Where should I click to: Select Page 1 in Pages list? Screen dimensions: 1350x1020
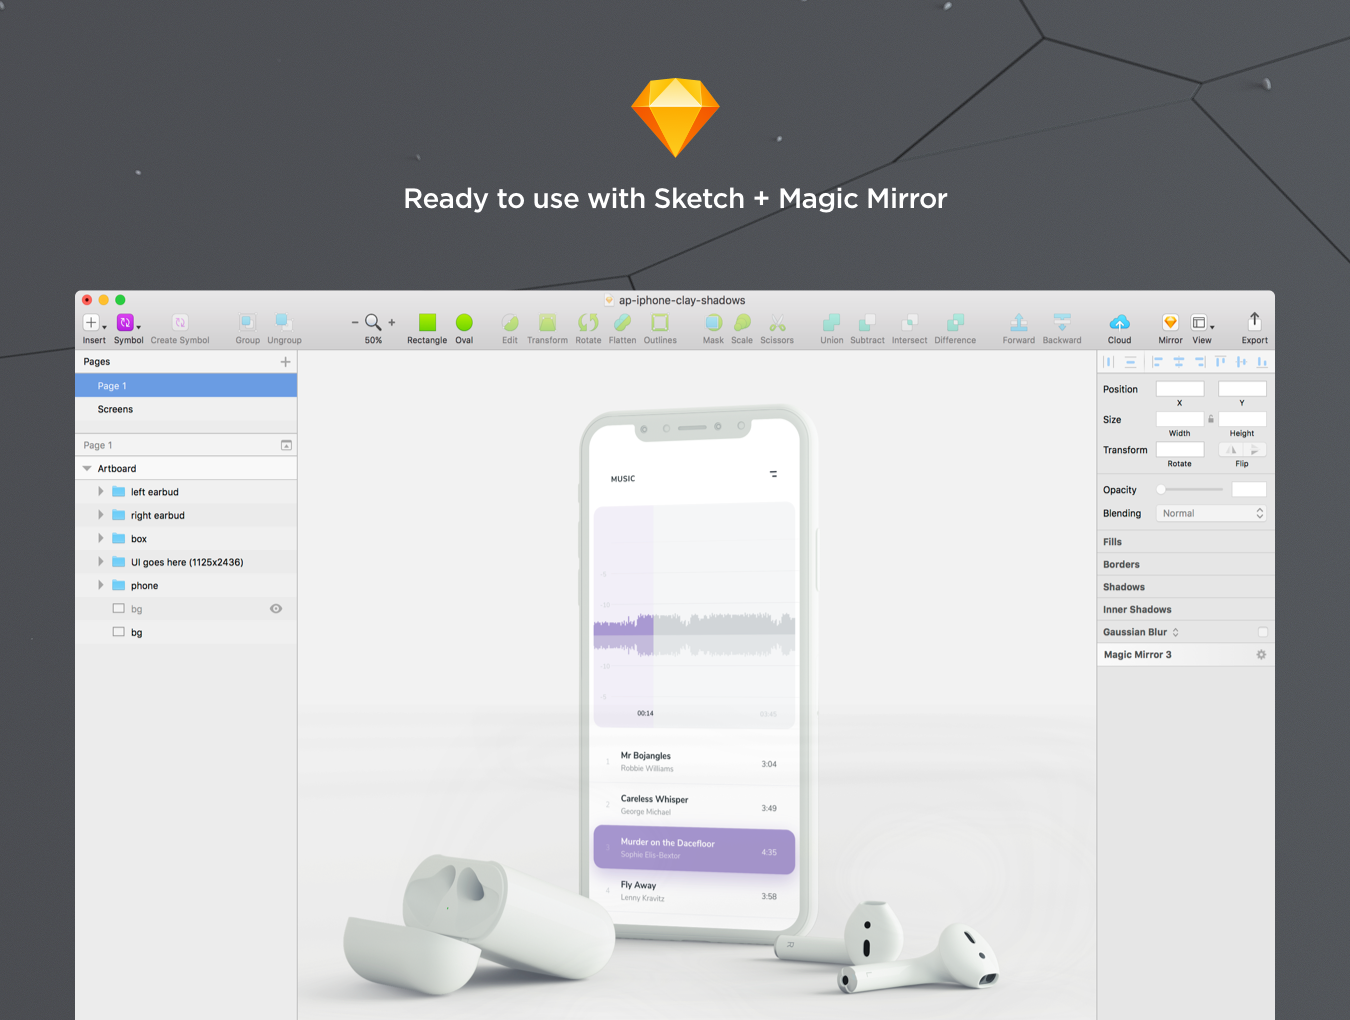point(112,386)
